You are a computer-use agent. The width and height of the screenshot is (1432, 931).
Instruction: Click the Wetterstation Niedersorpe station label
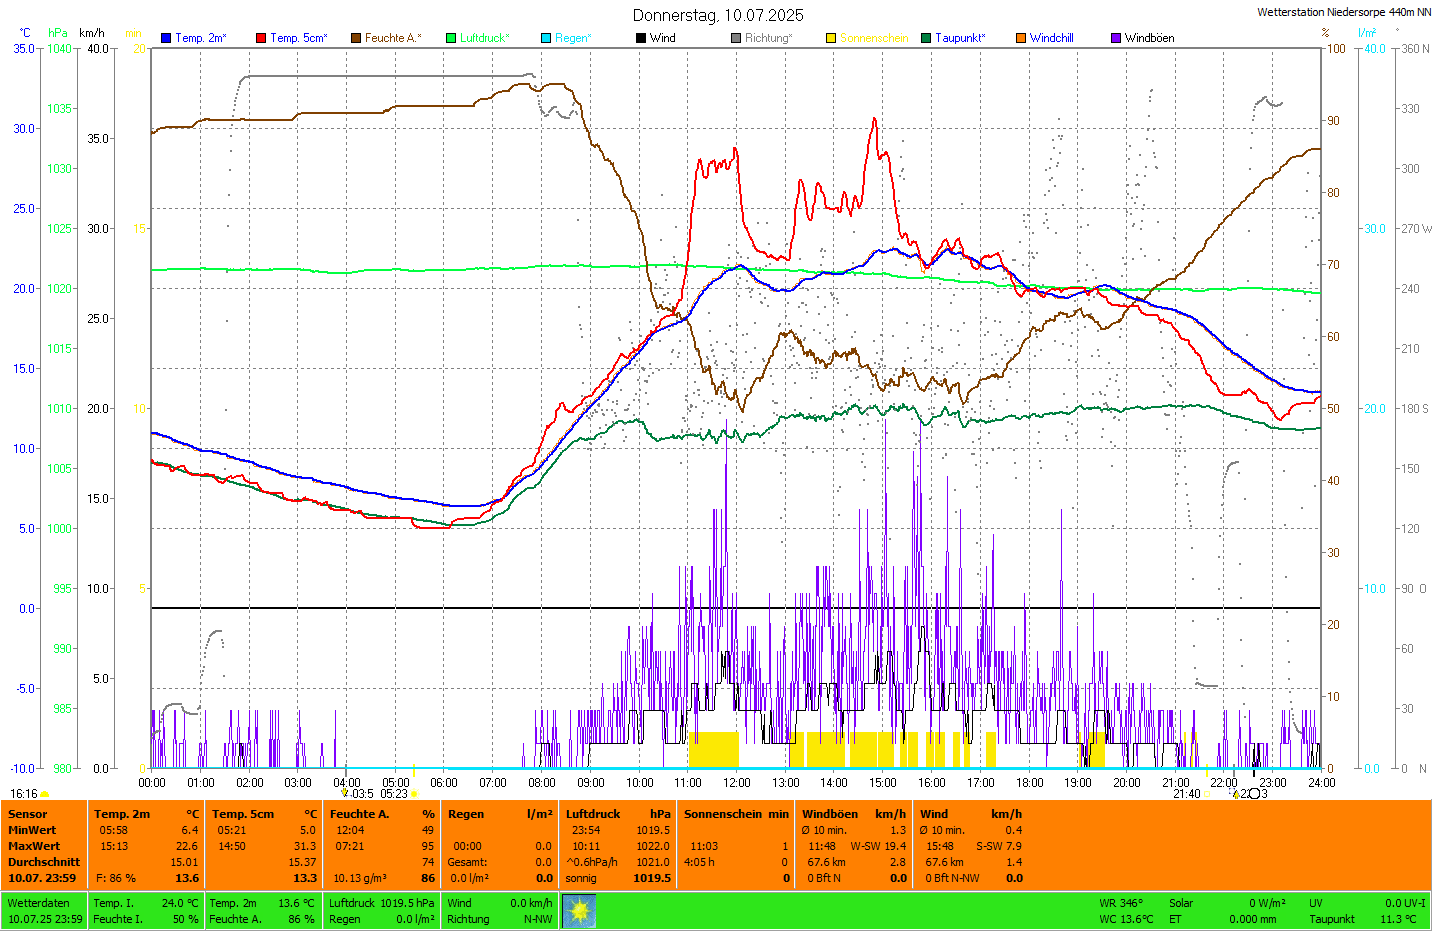(1343, 12)
